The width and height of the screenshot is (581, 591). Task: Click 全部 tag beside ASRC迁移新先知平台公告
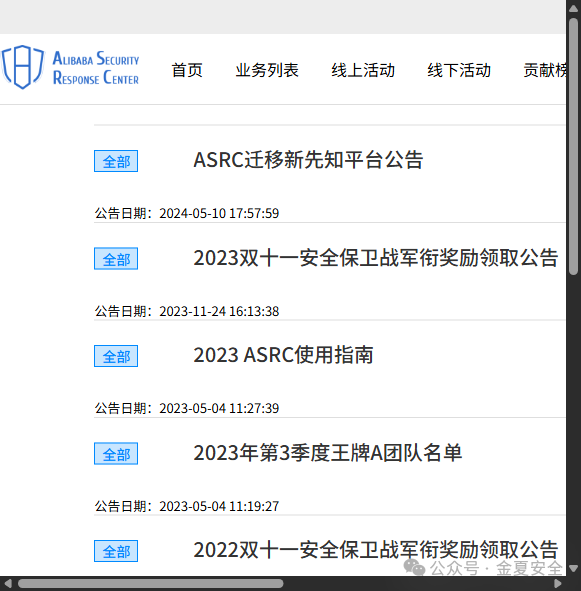[116, 161]
